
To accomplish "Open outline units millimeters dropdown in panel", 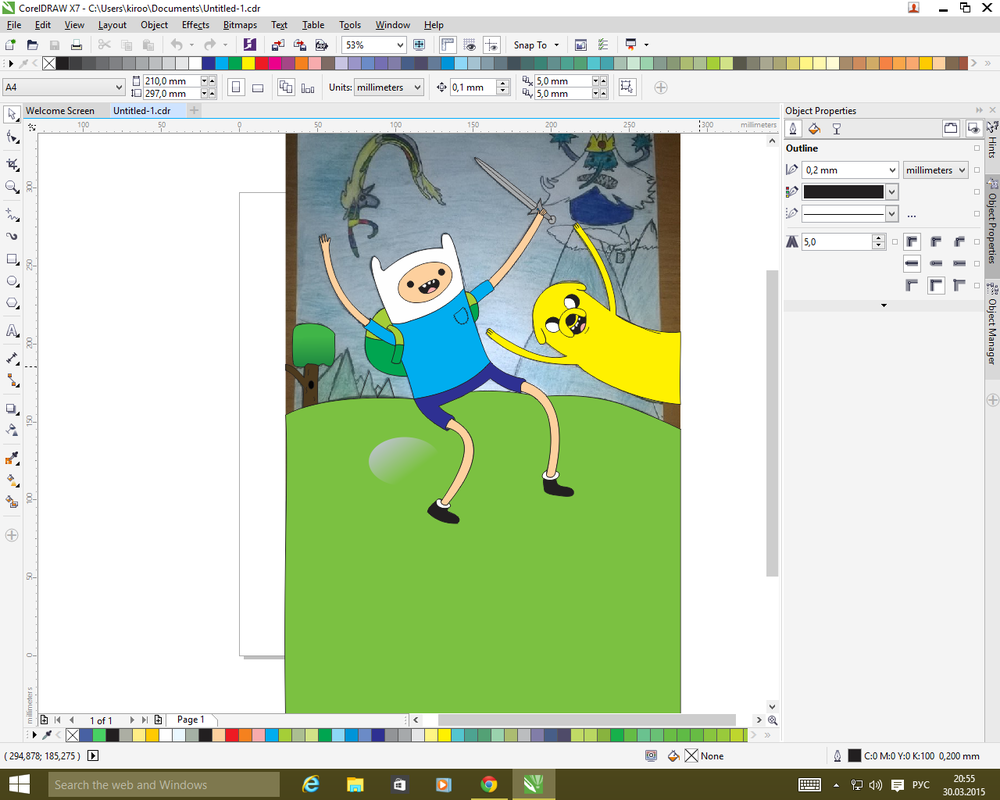I will 936,170.
